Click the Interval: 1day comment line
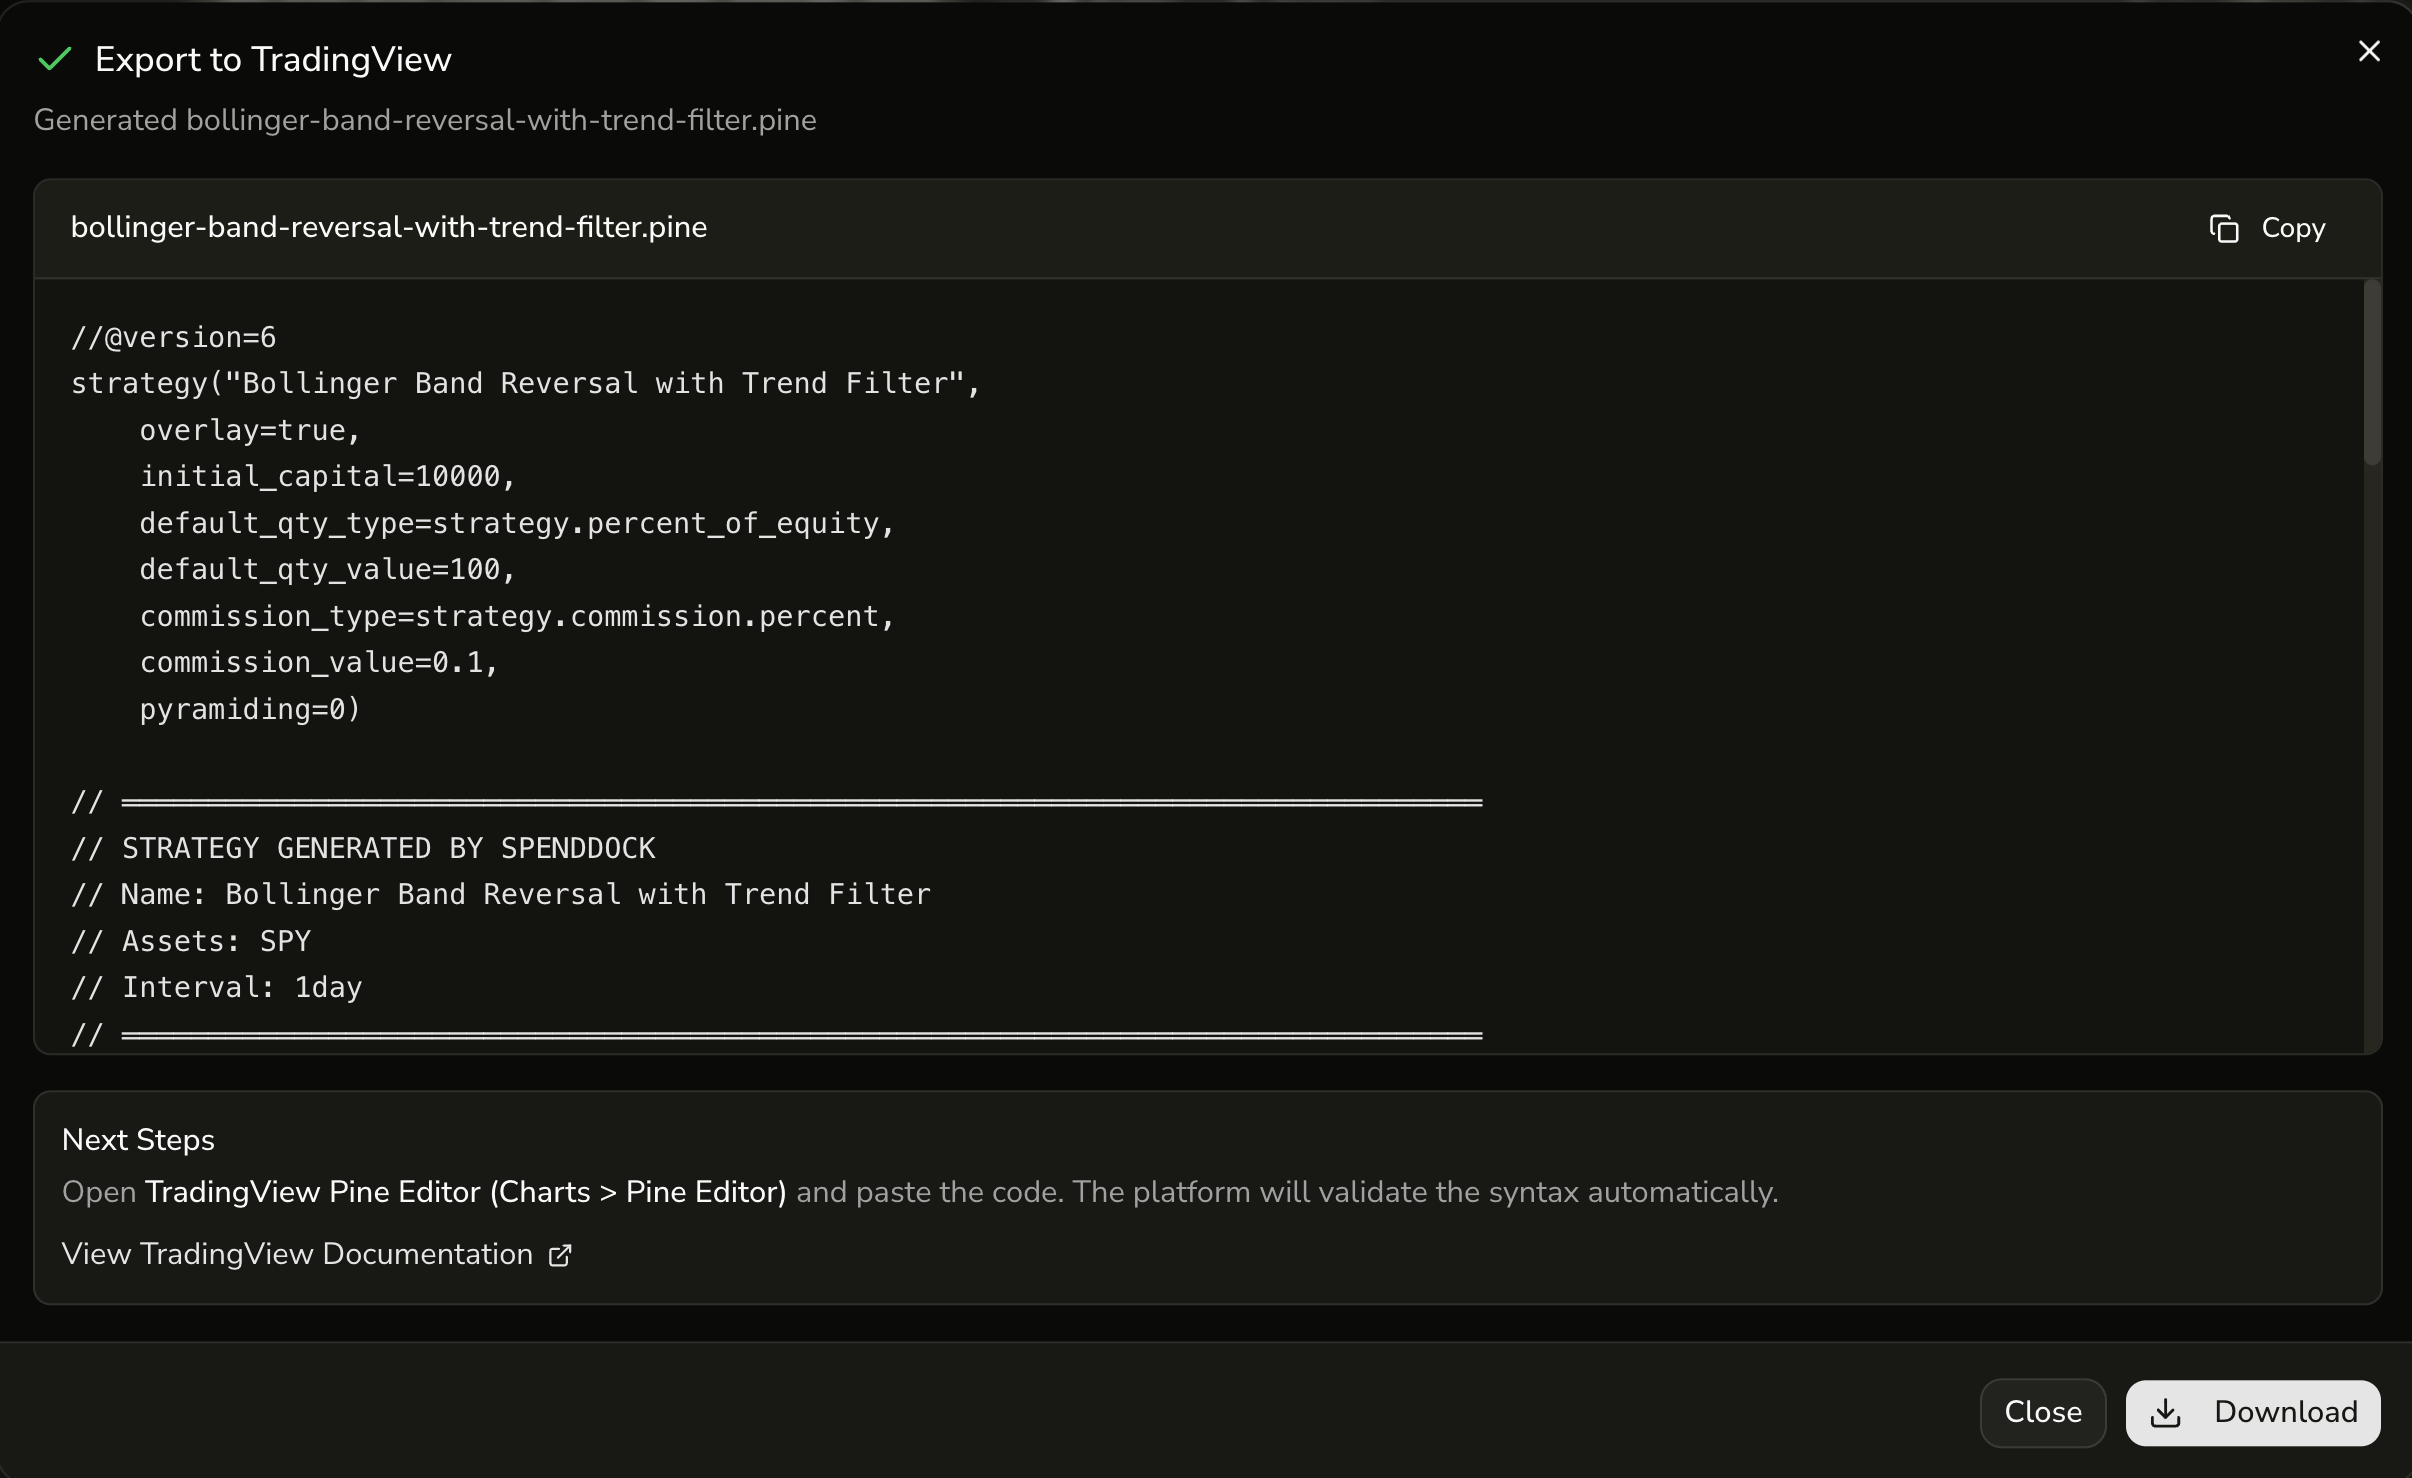Viewport: 2412px width, 1478px height. pos(215,987)
